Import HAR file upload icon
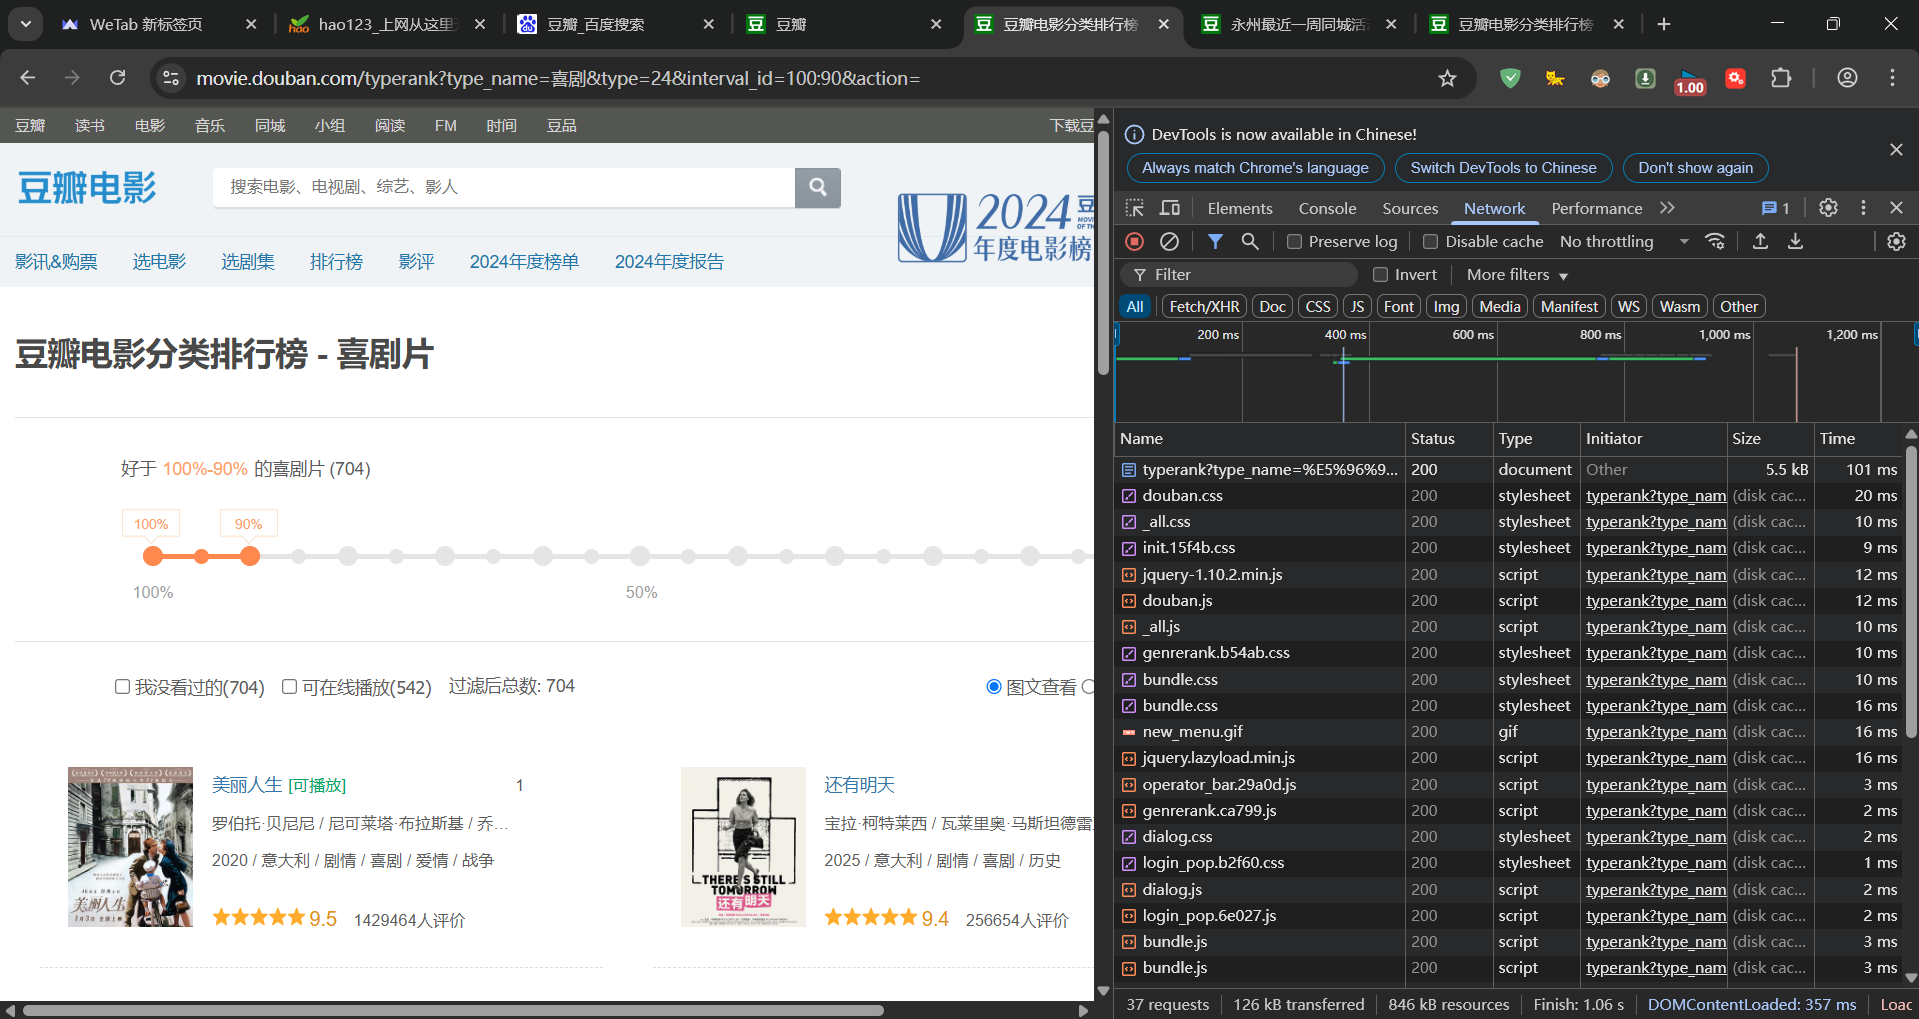1919x1019 pixels. click(x=1761, y=241)
